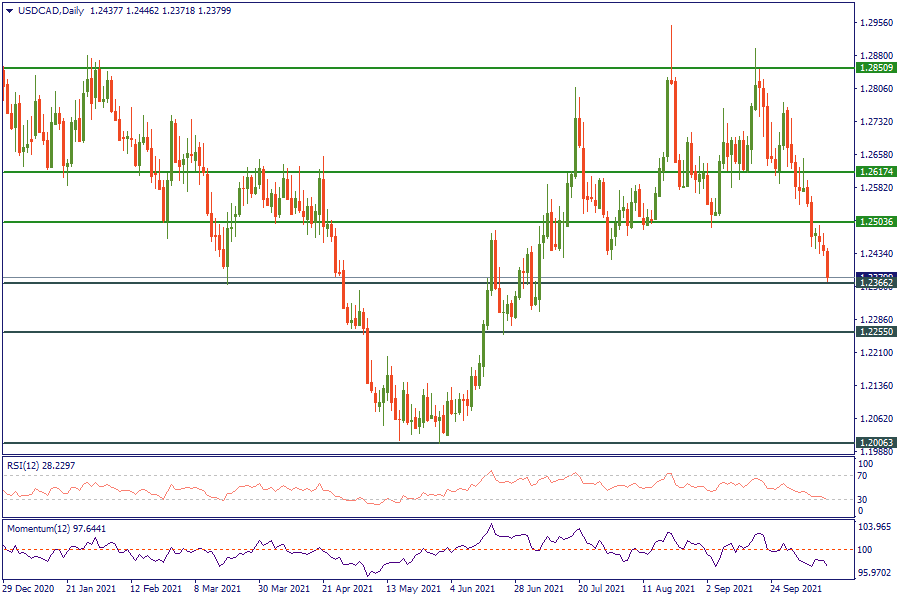Click the 1.29560 value on price axis
The height and width of the screenshot is (600, 900).
click(876, 22)
